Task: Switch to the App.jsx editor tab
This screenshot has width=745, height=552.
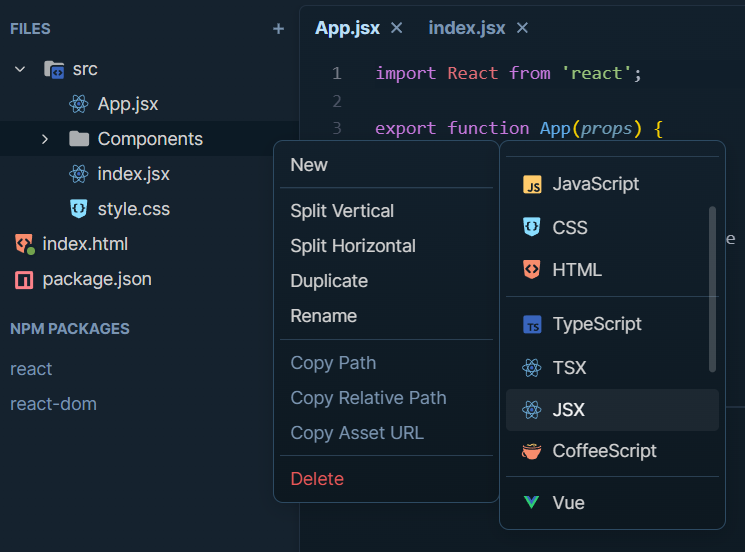Action: coord(347,28)
